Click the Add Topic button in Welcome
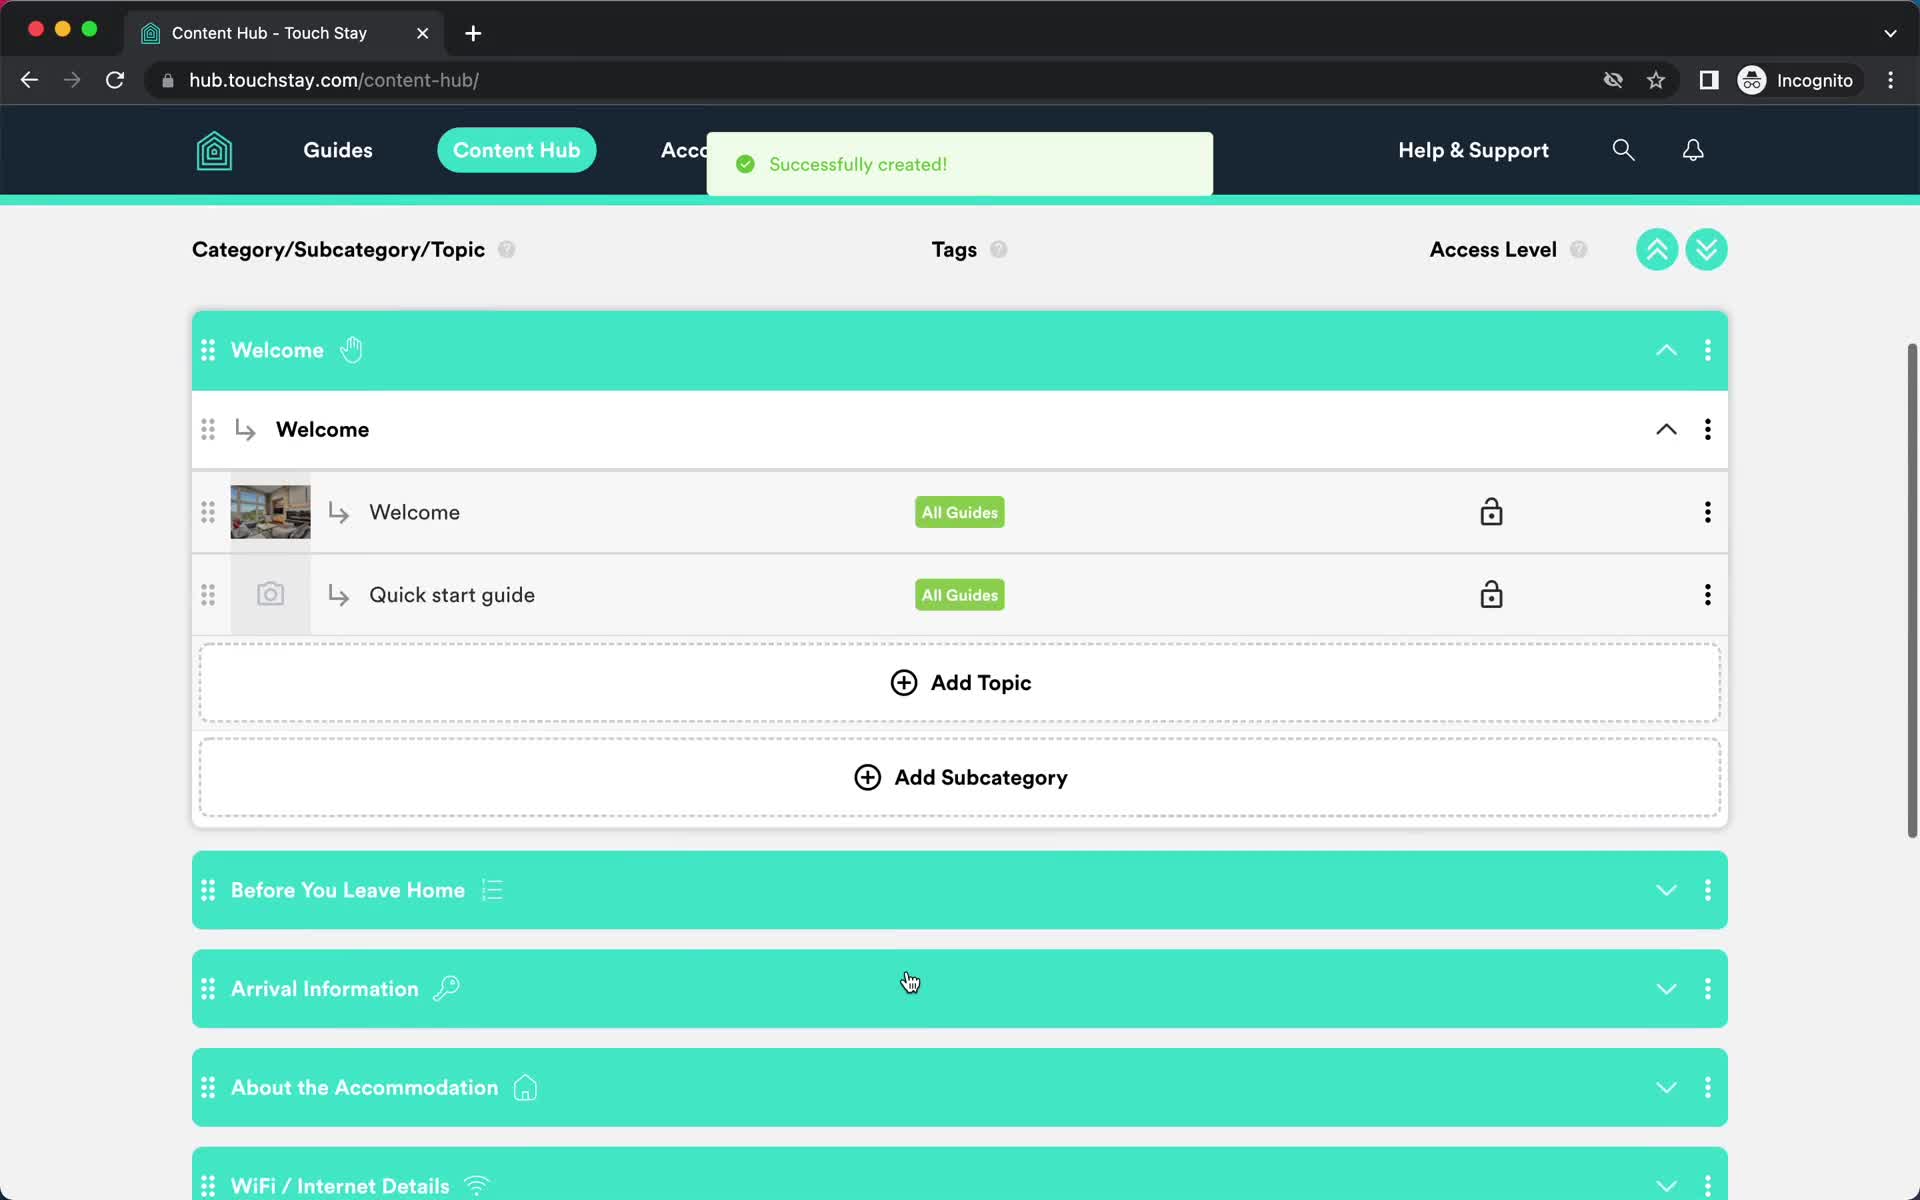1920x1200 pixels. [x=959, y=682]
